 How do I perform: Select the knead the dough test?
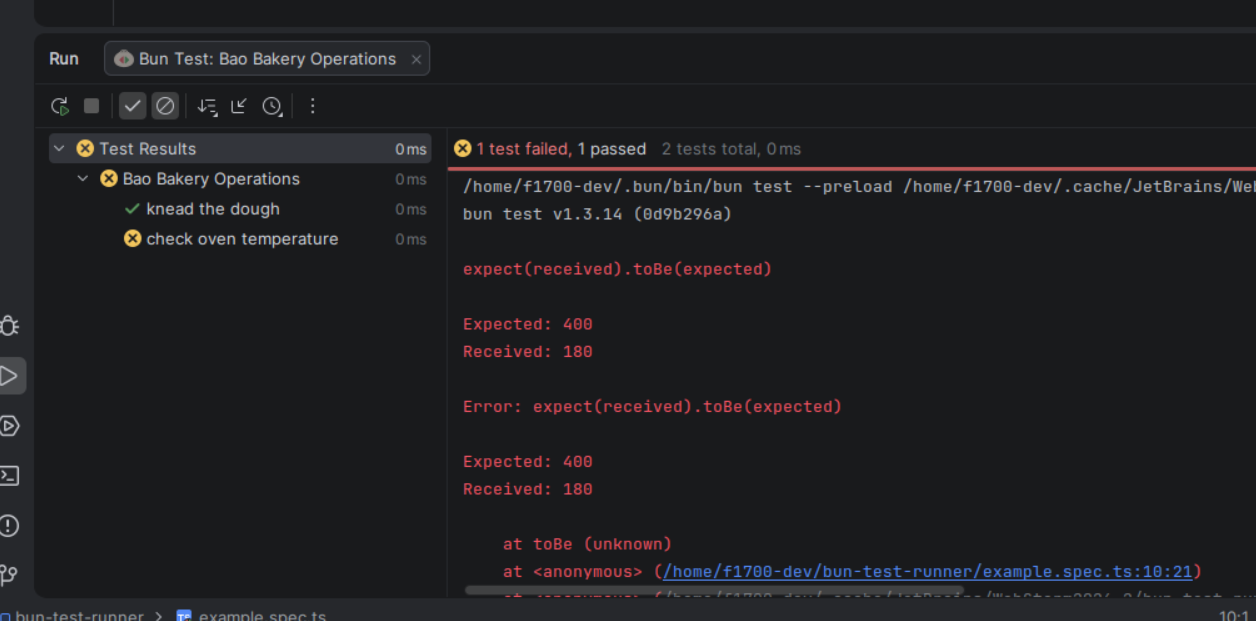(x=240, y=209)
